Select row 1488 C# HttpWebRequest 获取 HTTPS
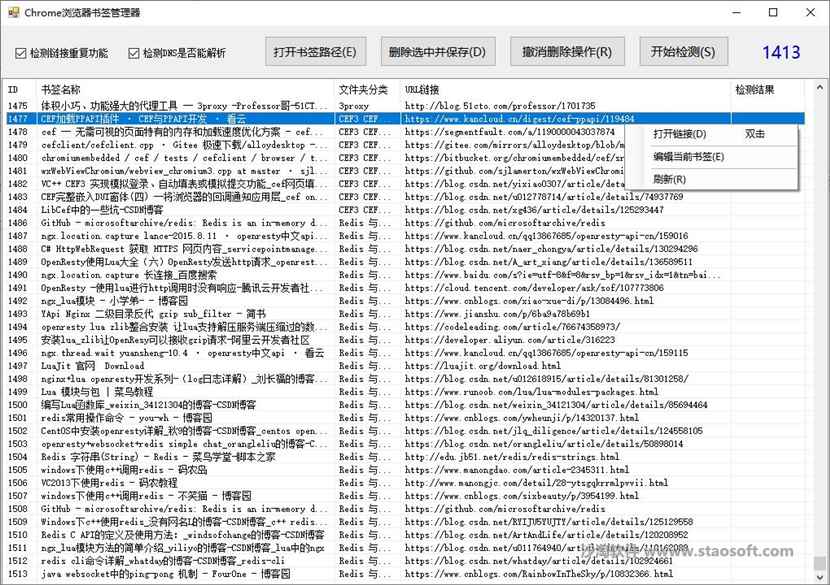The width and height of the screenshot is (830, 585). pos(404,249)
